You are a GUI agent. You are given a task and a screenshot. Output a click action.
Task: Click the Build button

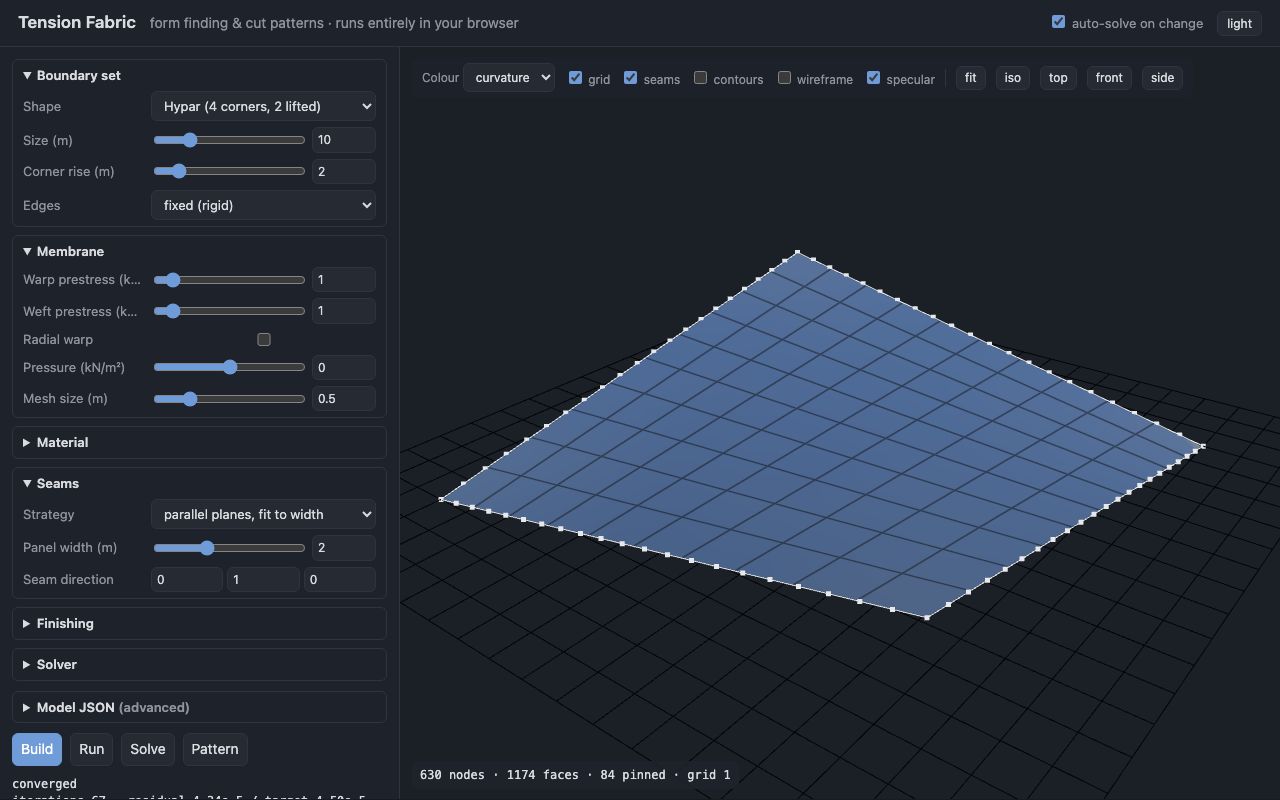37,749
